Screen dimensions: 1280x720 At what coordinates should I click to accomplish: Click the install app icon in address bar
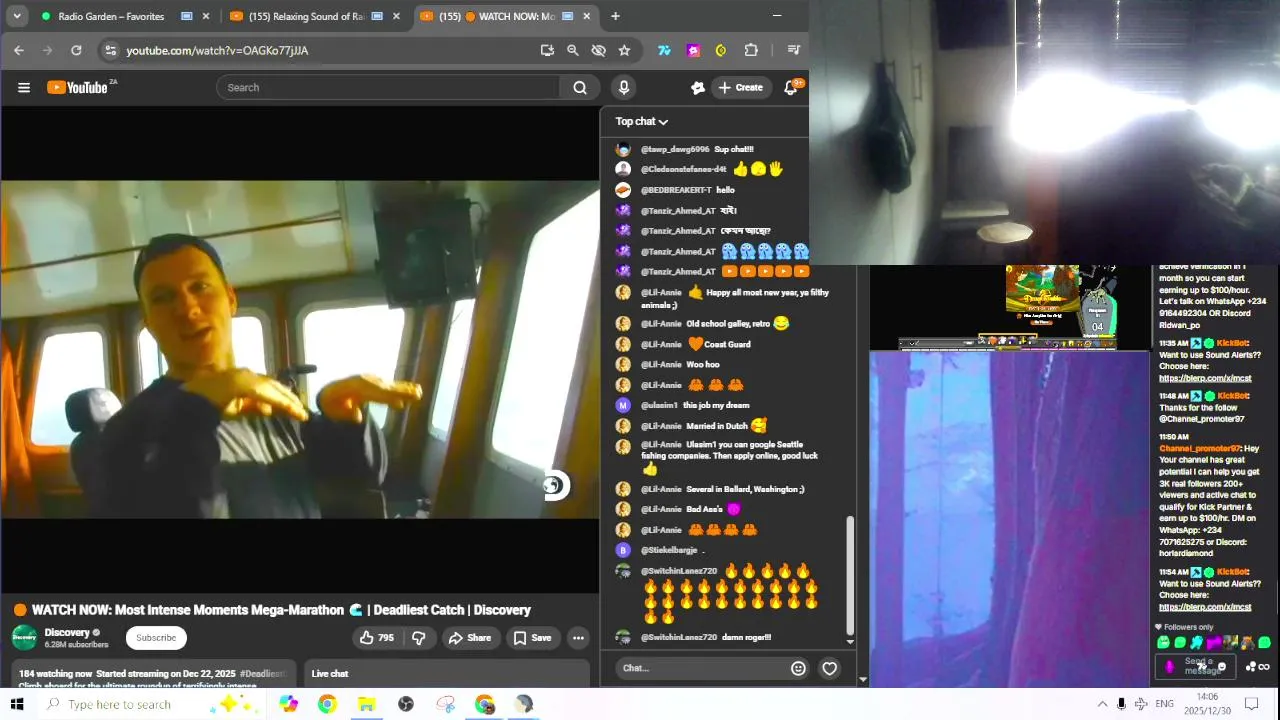tap(547, 50)
